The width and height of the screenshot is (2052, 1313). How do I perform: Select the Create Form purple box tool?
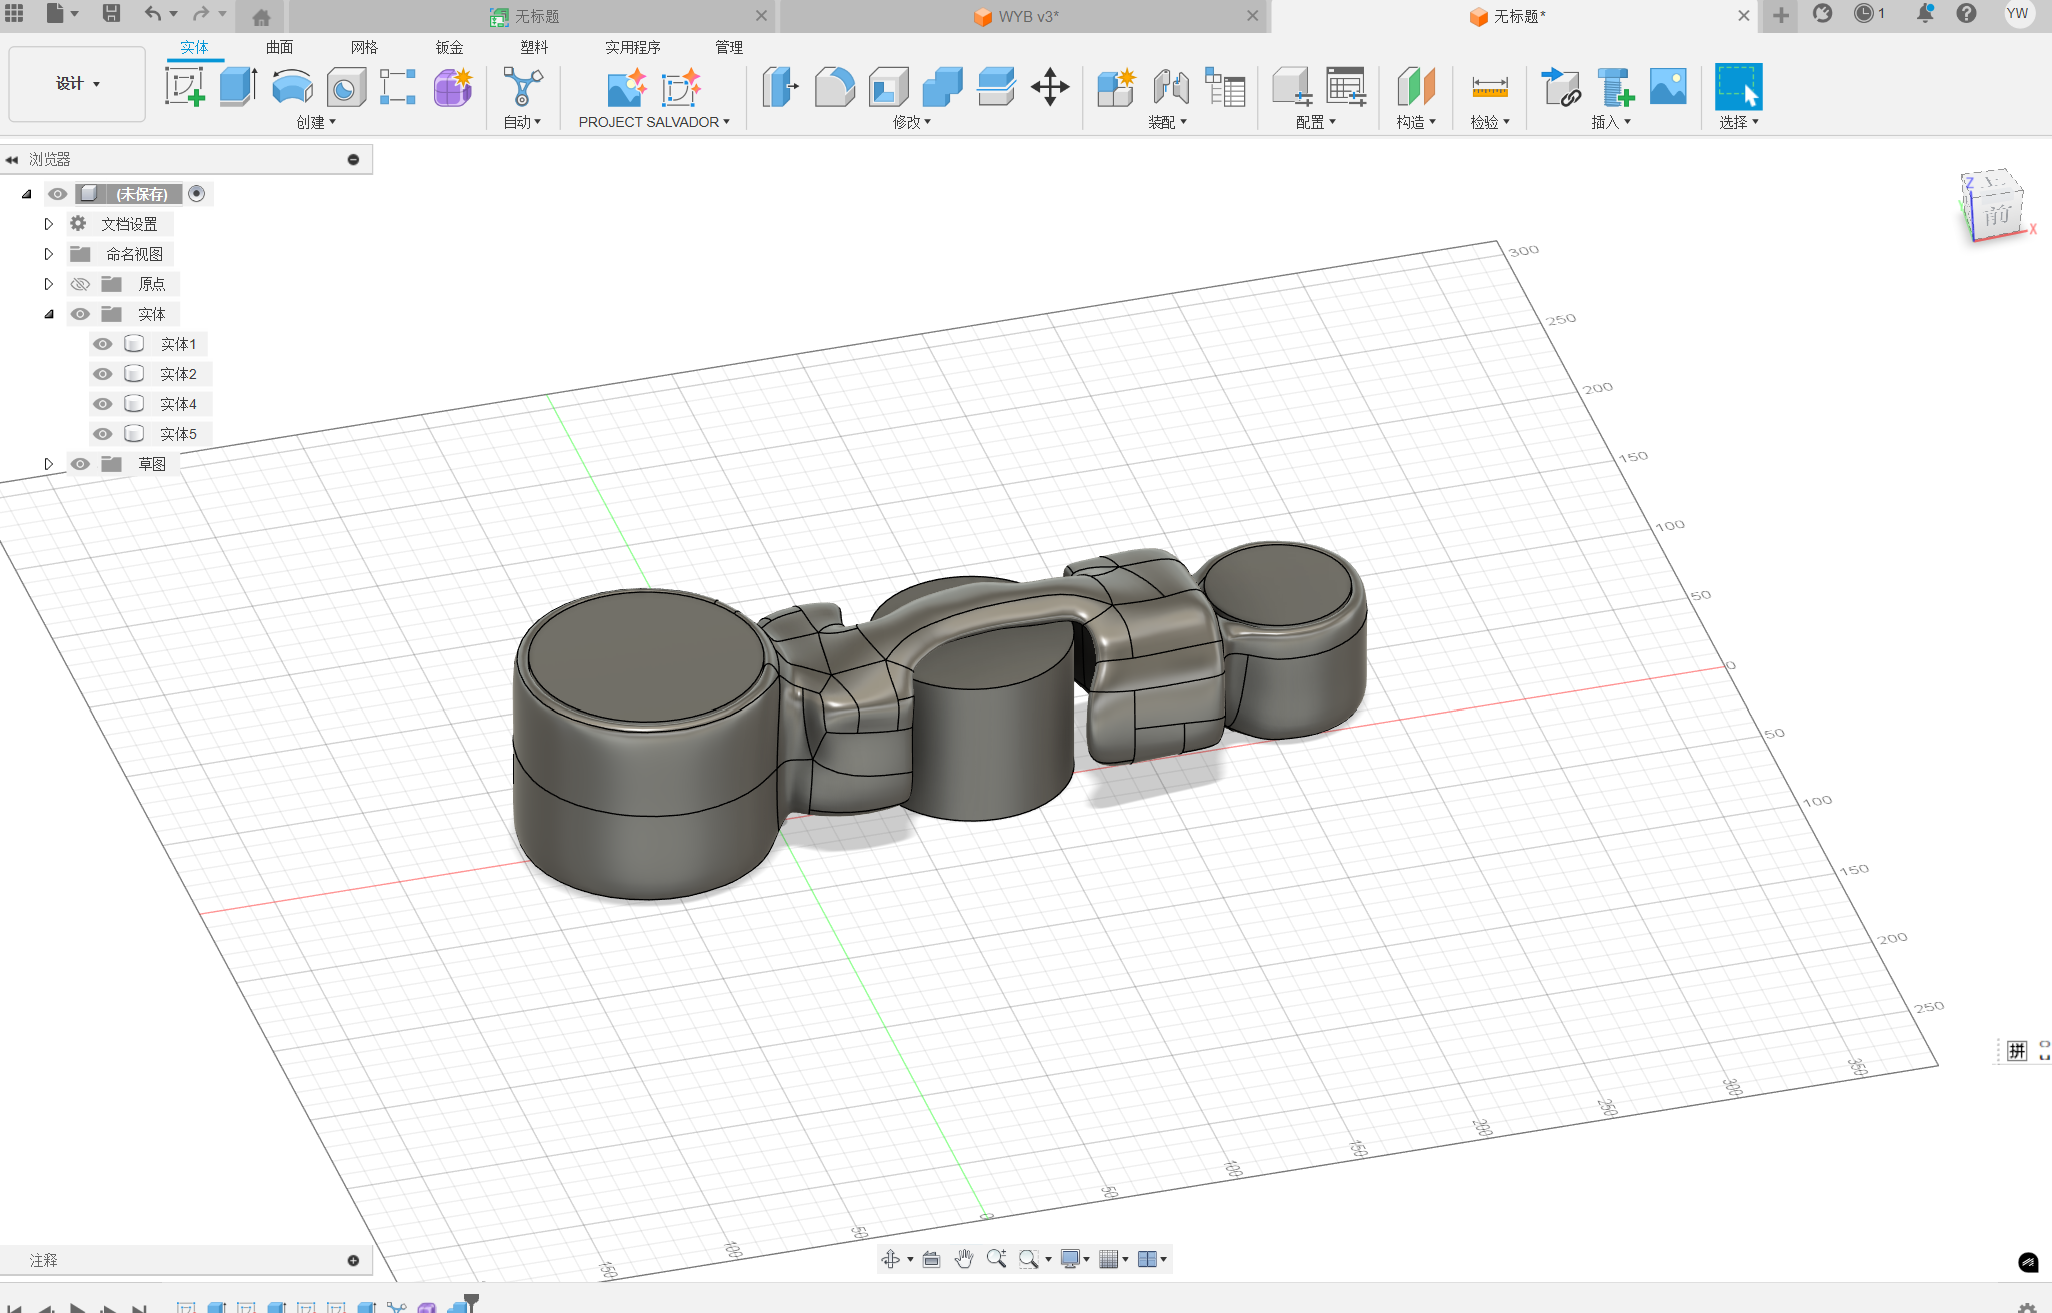pos(453,87)
